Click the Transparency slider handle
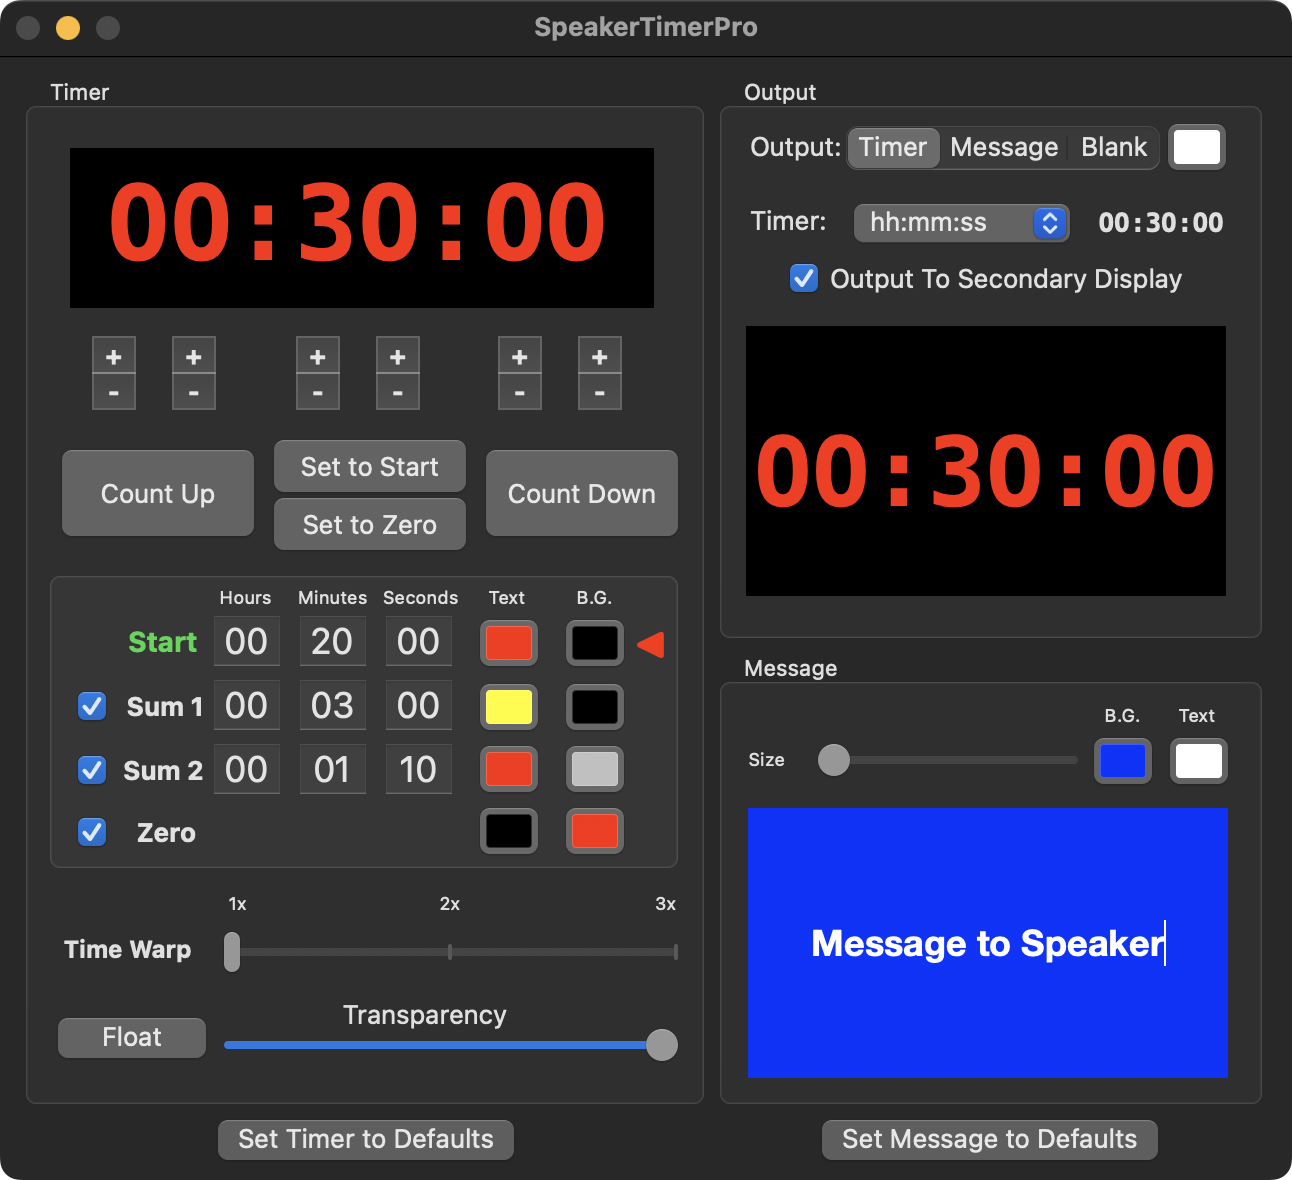1292x1180 pixels. click(x=661, y=1045)
